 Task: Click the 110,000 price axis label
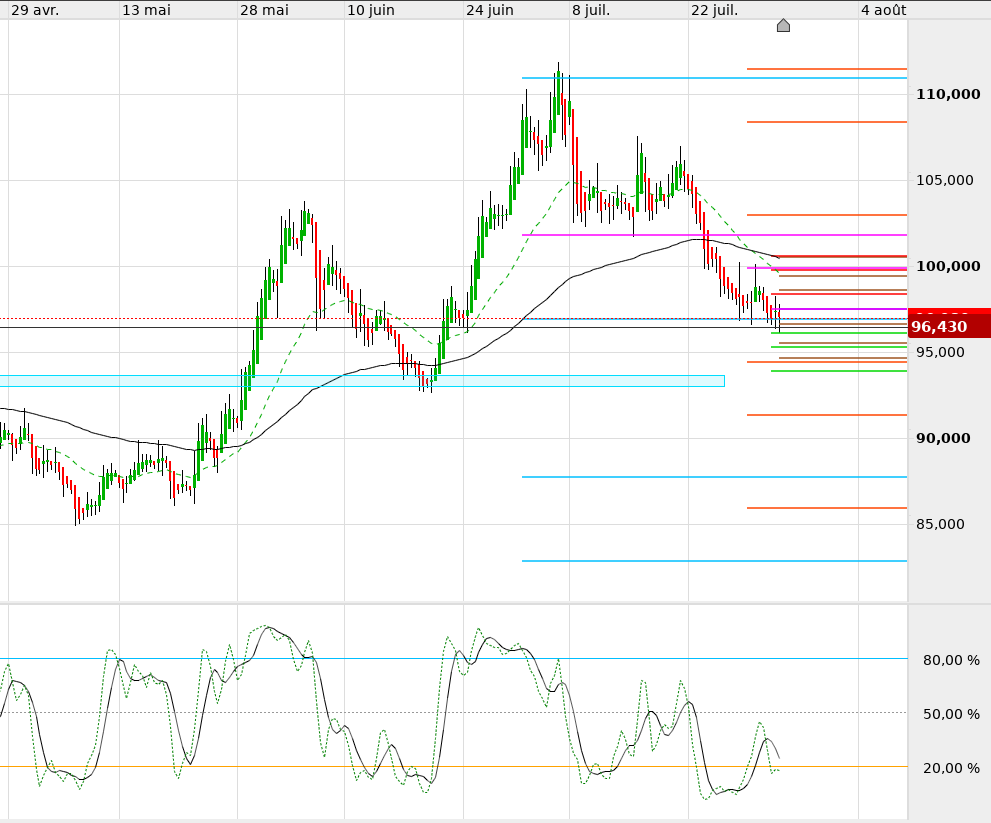click(x=948, y=94)
